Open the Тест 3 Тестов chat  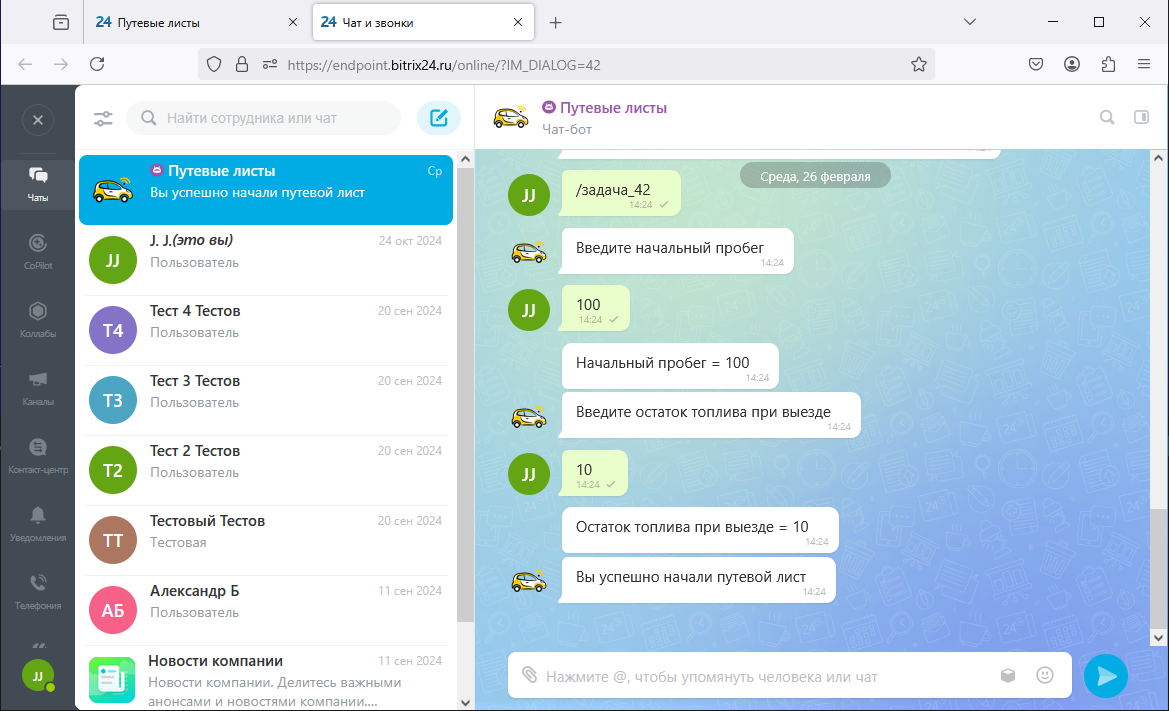click(266, 400)
